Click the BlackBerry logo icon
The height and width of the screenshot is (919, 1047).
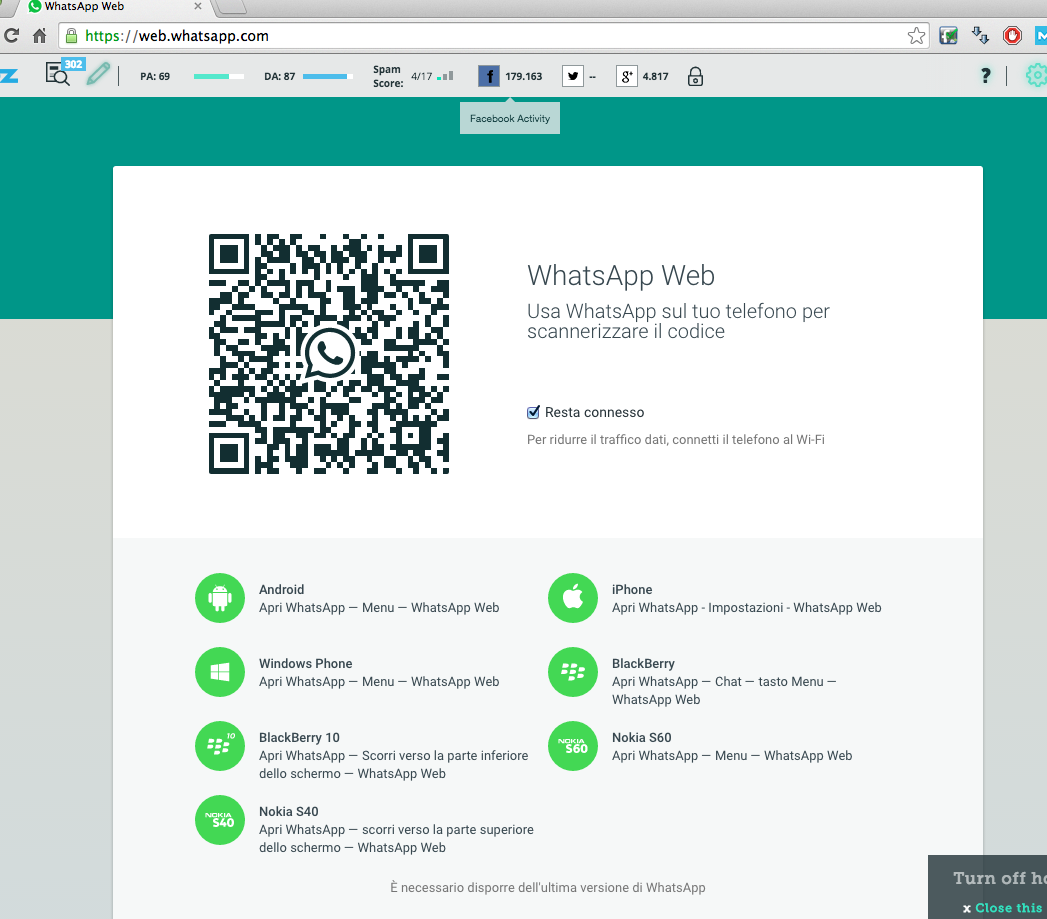pyautogui.click(x=573, y=672)
